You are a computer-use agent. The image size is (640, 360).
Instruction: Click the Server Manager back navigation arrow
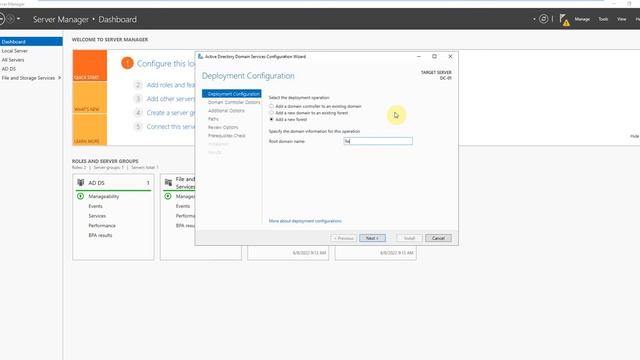tap(2, 19)
